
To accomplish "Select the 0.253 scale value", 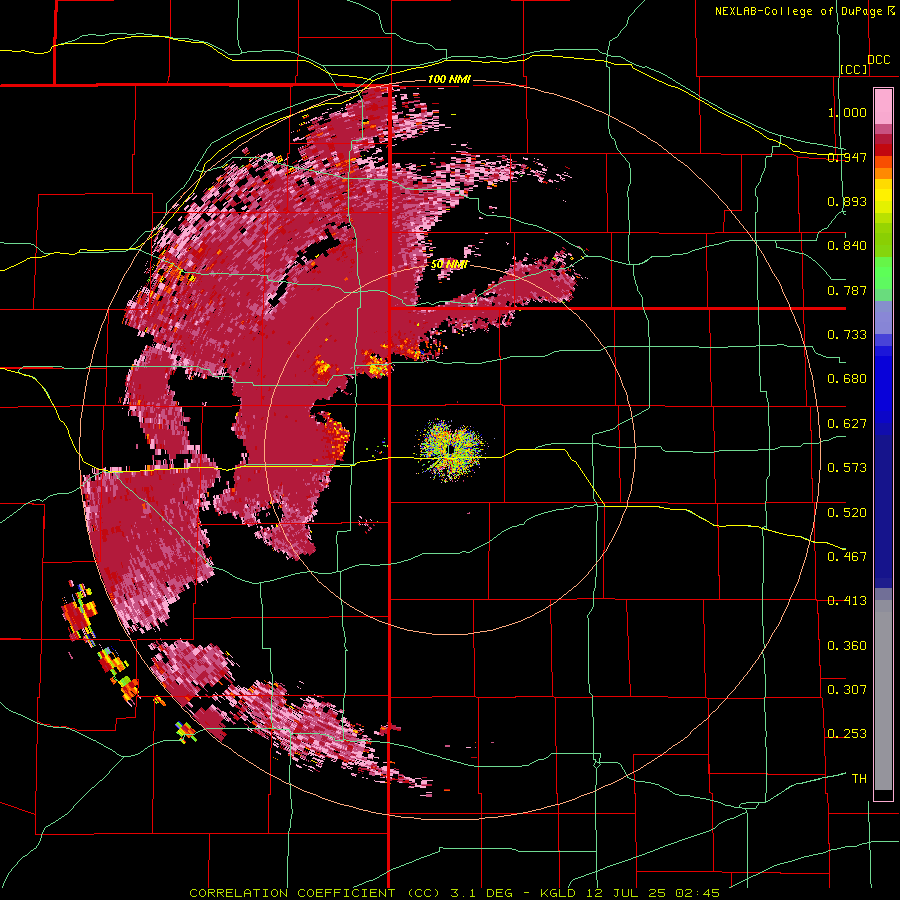I will (x=847, y=734).
